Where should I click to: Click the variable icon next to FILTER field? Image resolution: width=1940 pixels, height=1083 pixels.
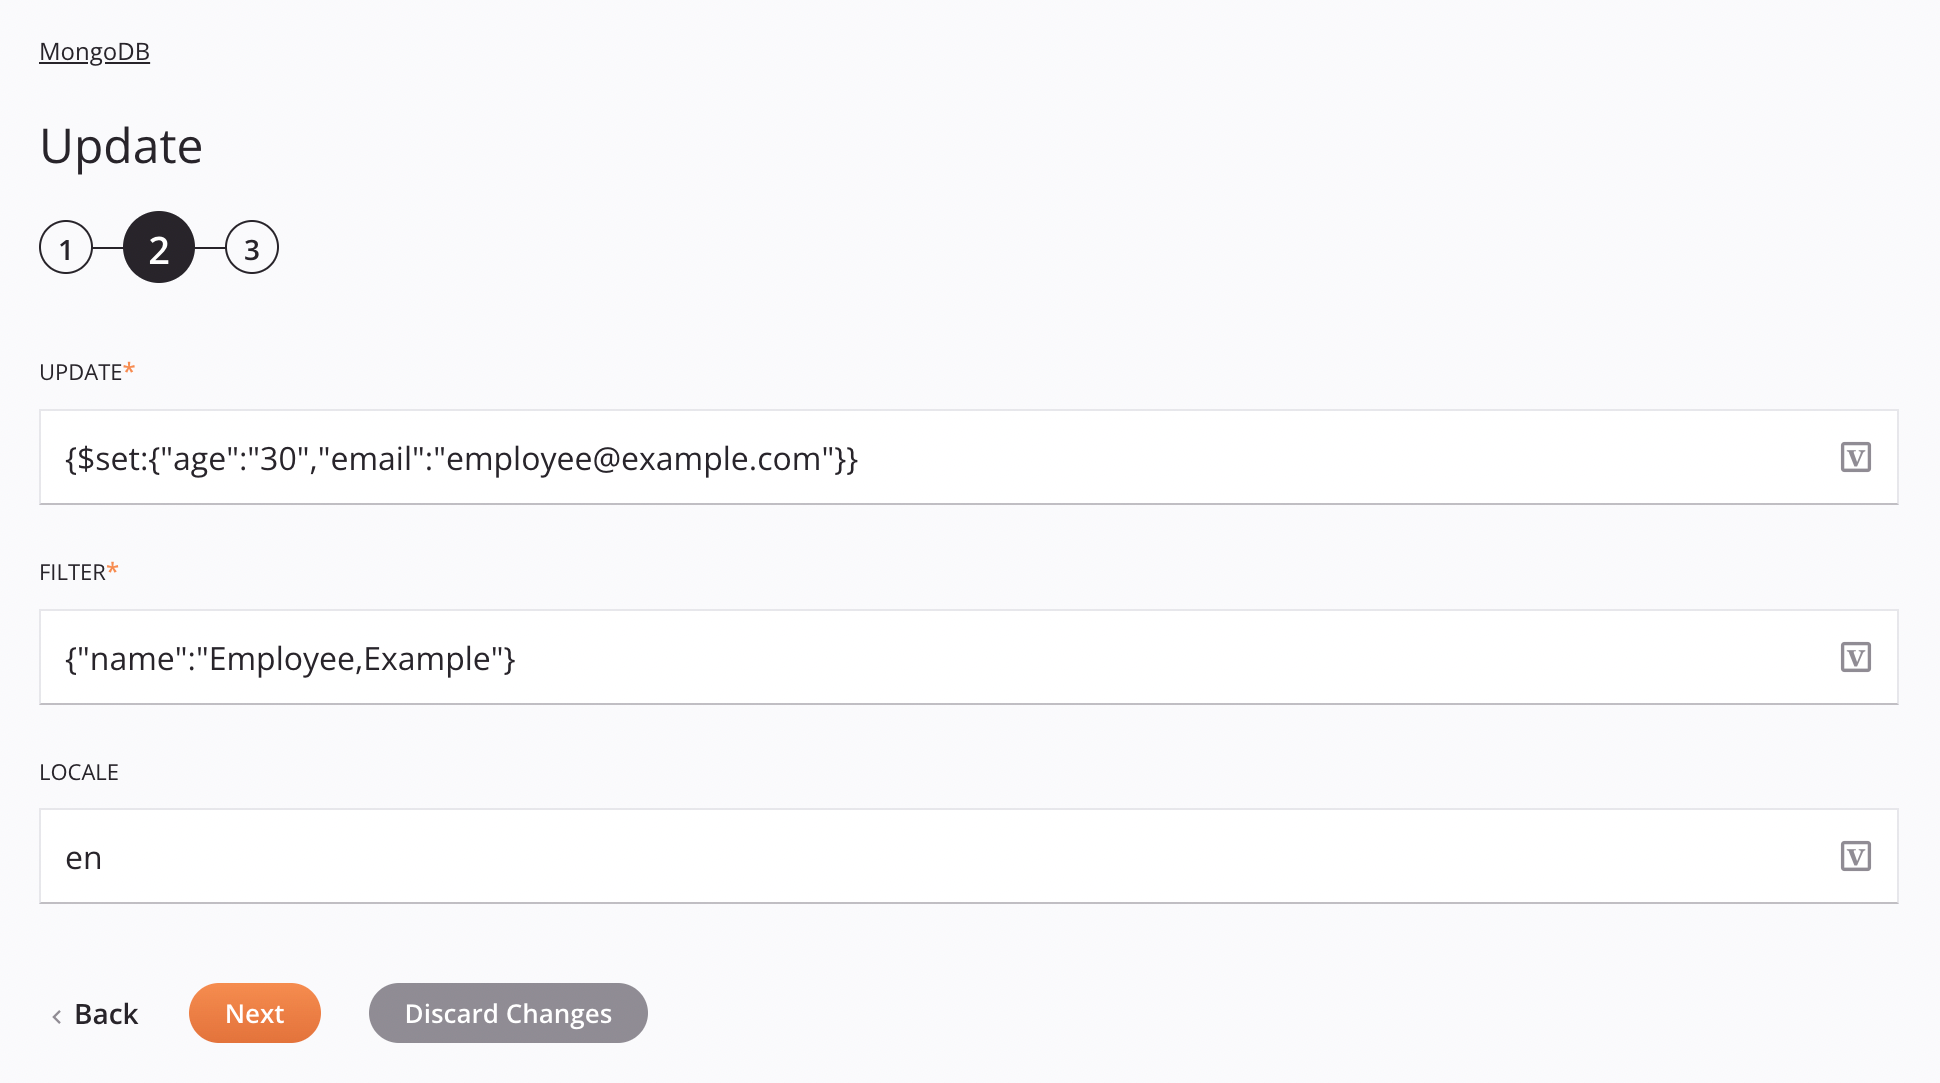[x=1855, y=658]
